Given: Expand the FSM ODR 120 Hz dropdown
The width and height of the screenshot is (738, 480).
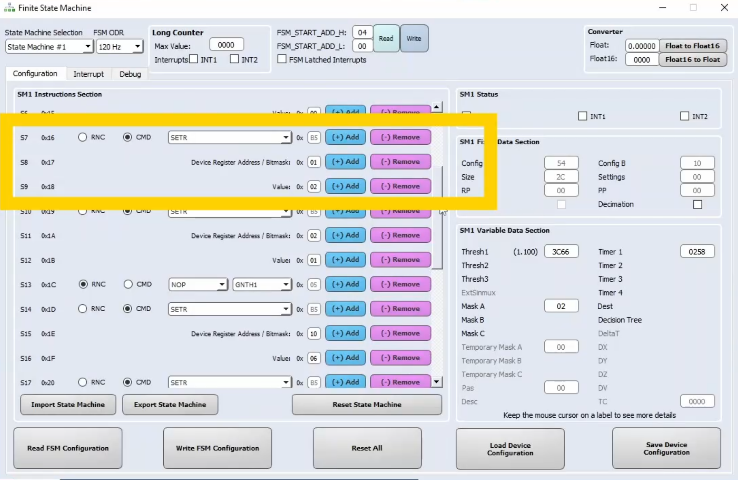Looking at the screenshot, I should click(x=120, y=47).
